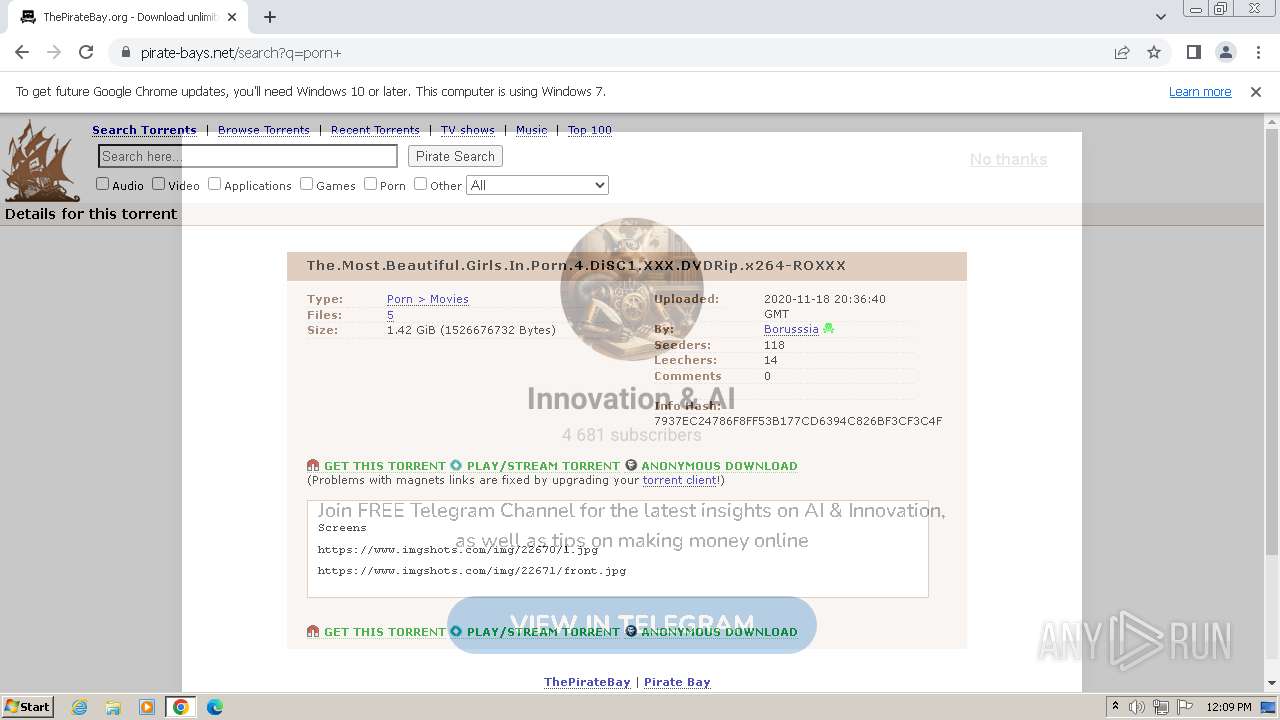Tick the Audio checkbox
The image size is (1280, 720).
[102, 184]
